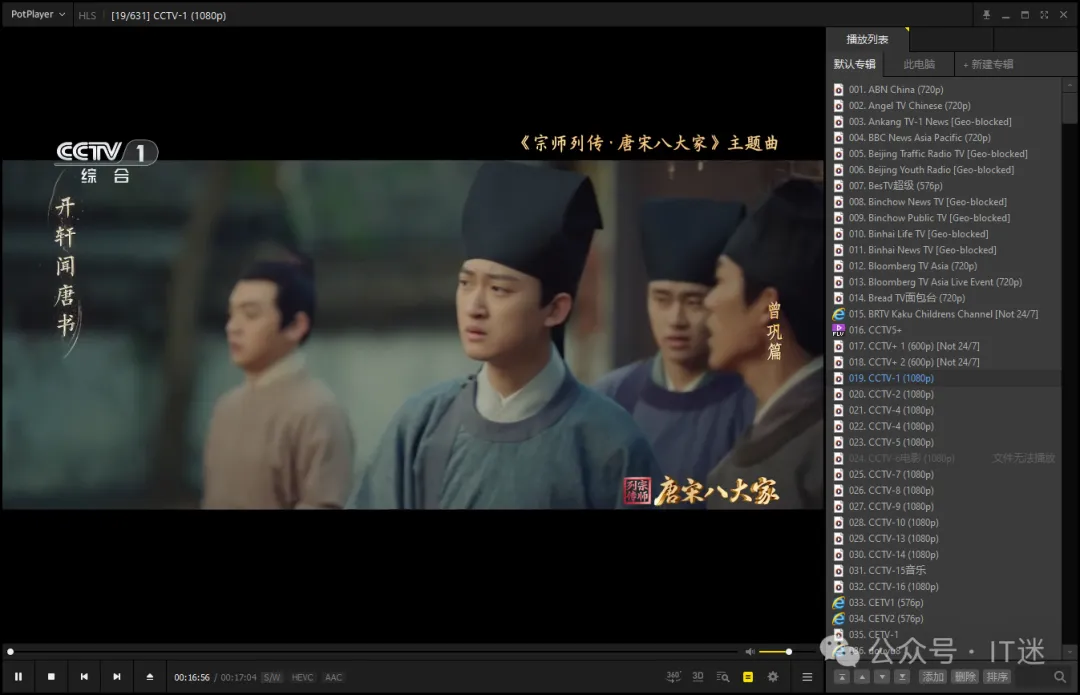1080x695 pixels.
Task: Move item to bottom of playlist
Action: point(902,677)
